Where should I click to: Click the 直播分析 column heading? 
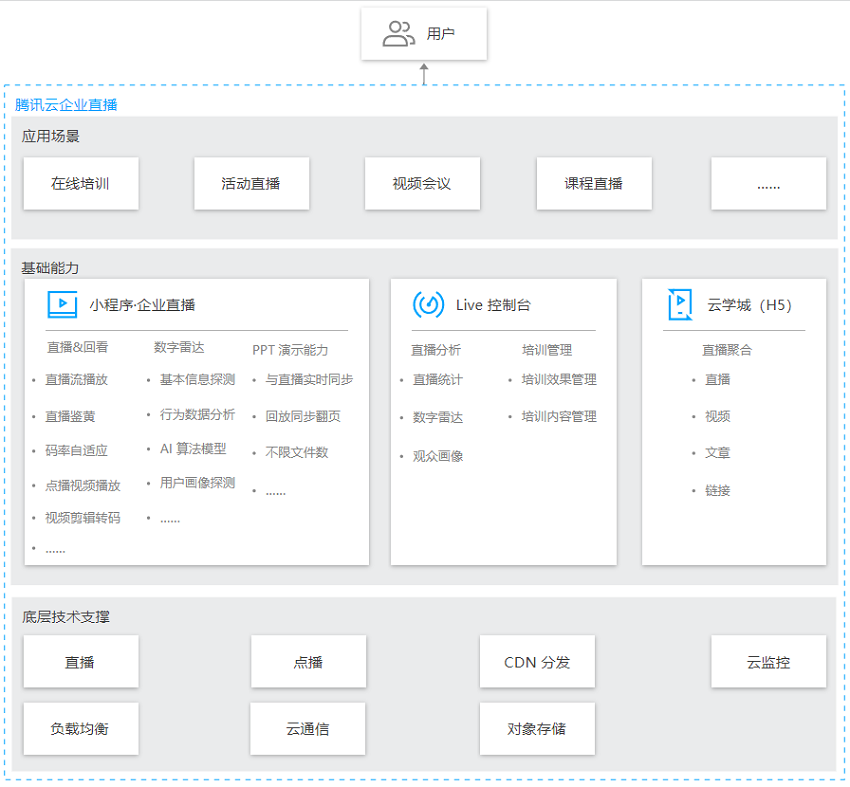point(436,350)
